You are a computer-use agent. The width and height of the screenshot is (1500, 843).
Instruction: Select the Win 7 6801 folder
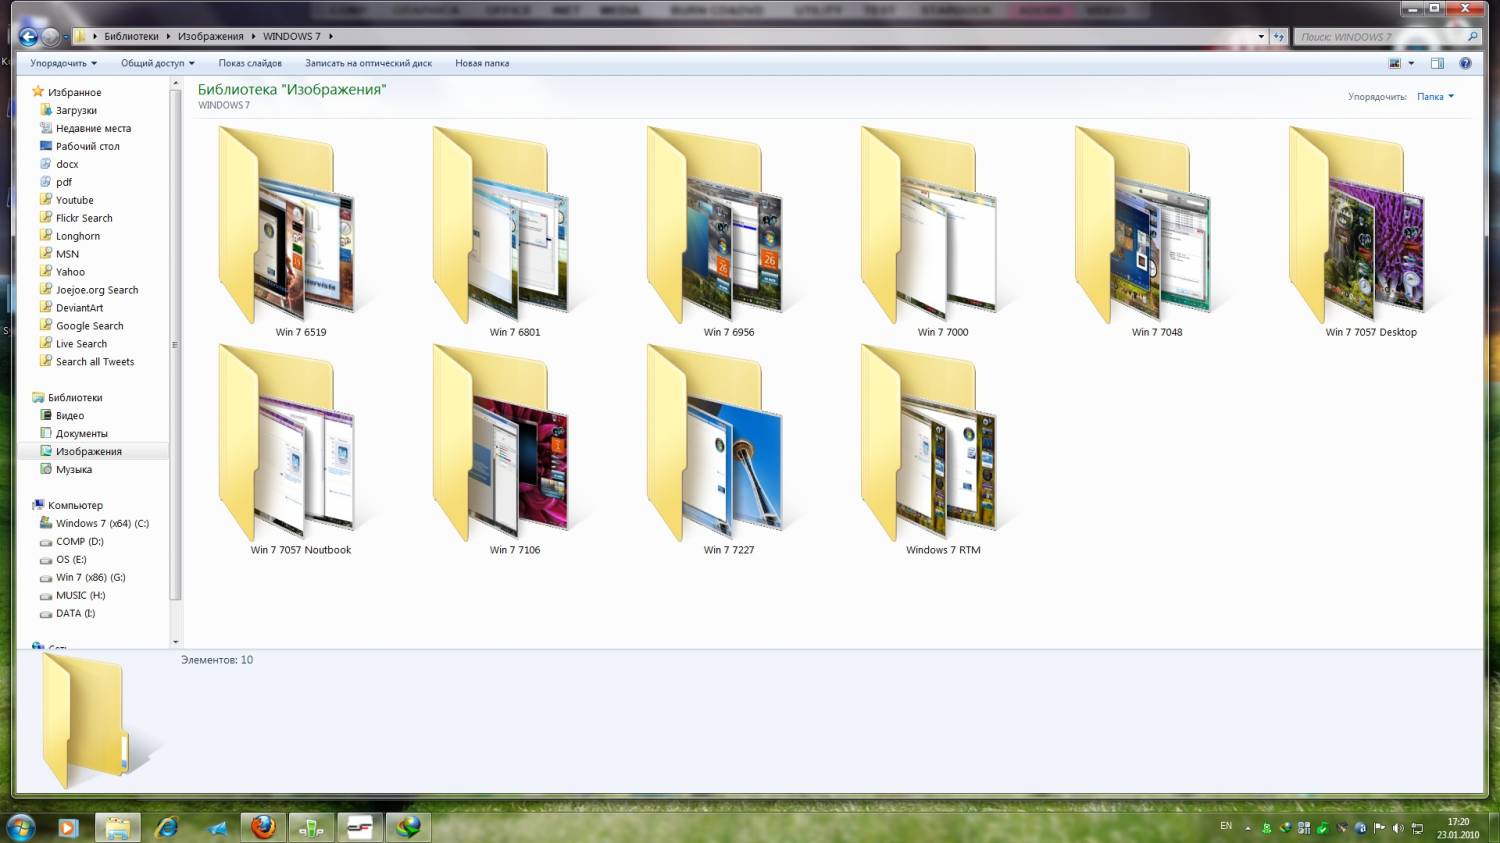click(x=514, y=232)
